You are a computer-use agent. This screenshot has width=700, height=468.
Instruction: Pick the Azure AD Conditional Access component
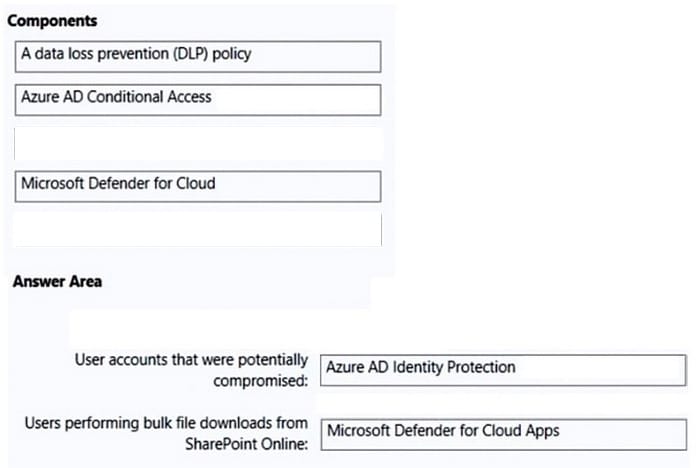(x=198, y=100)
